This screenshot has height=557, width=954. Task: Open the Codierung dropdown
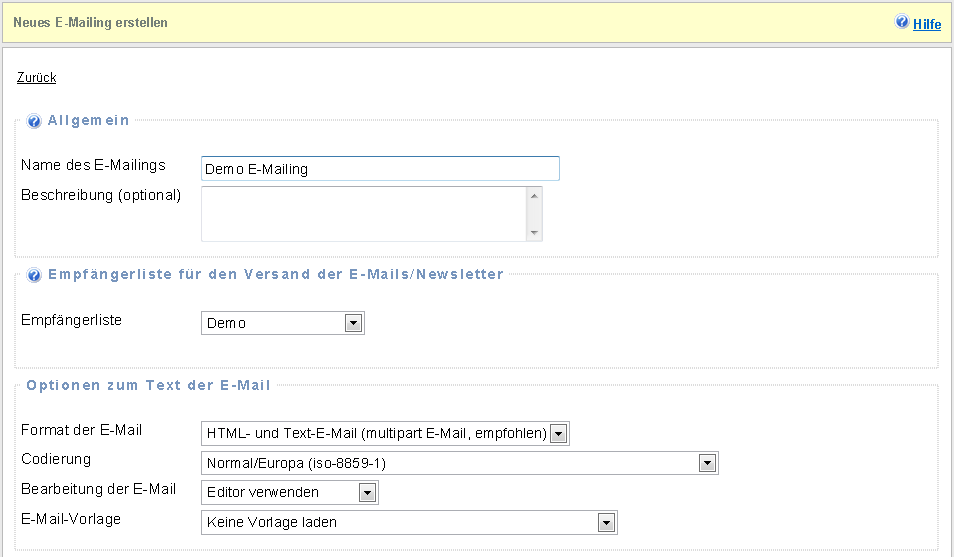(x=459, y=463)
